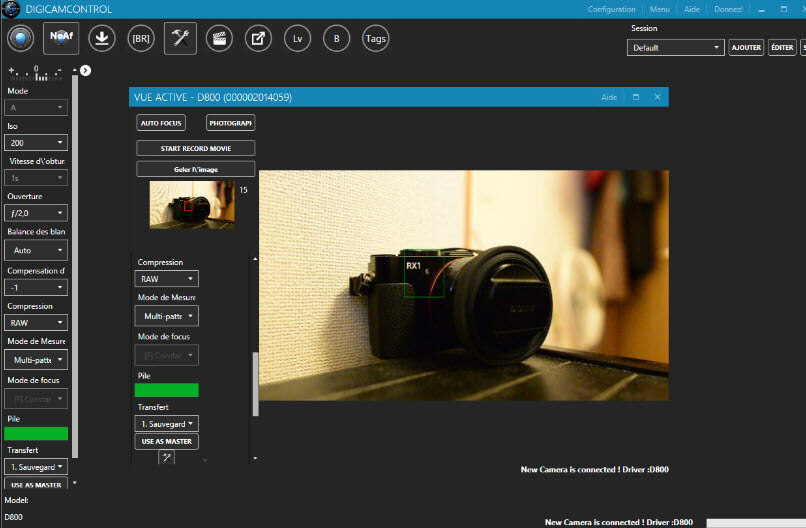The image size is (806, 528).
Task: Open the Iso 200 dropdown in sidebar
Action: point(35,142)
